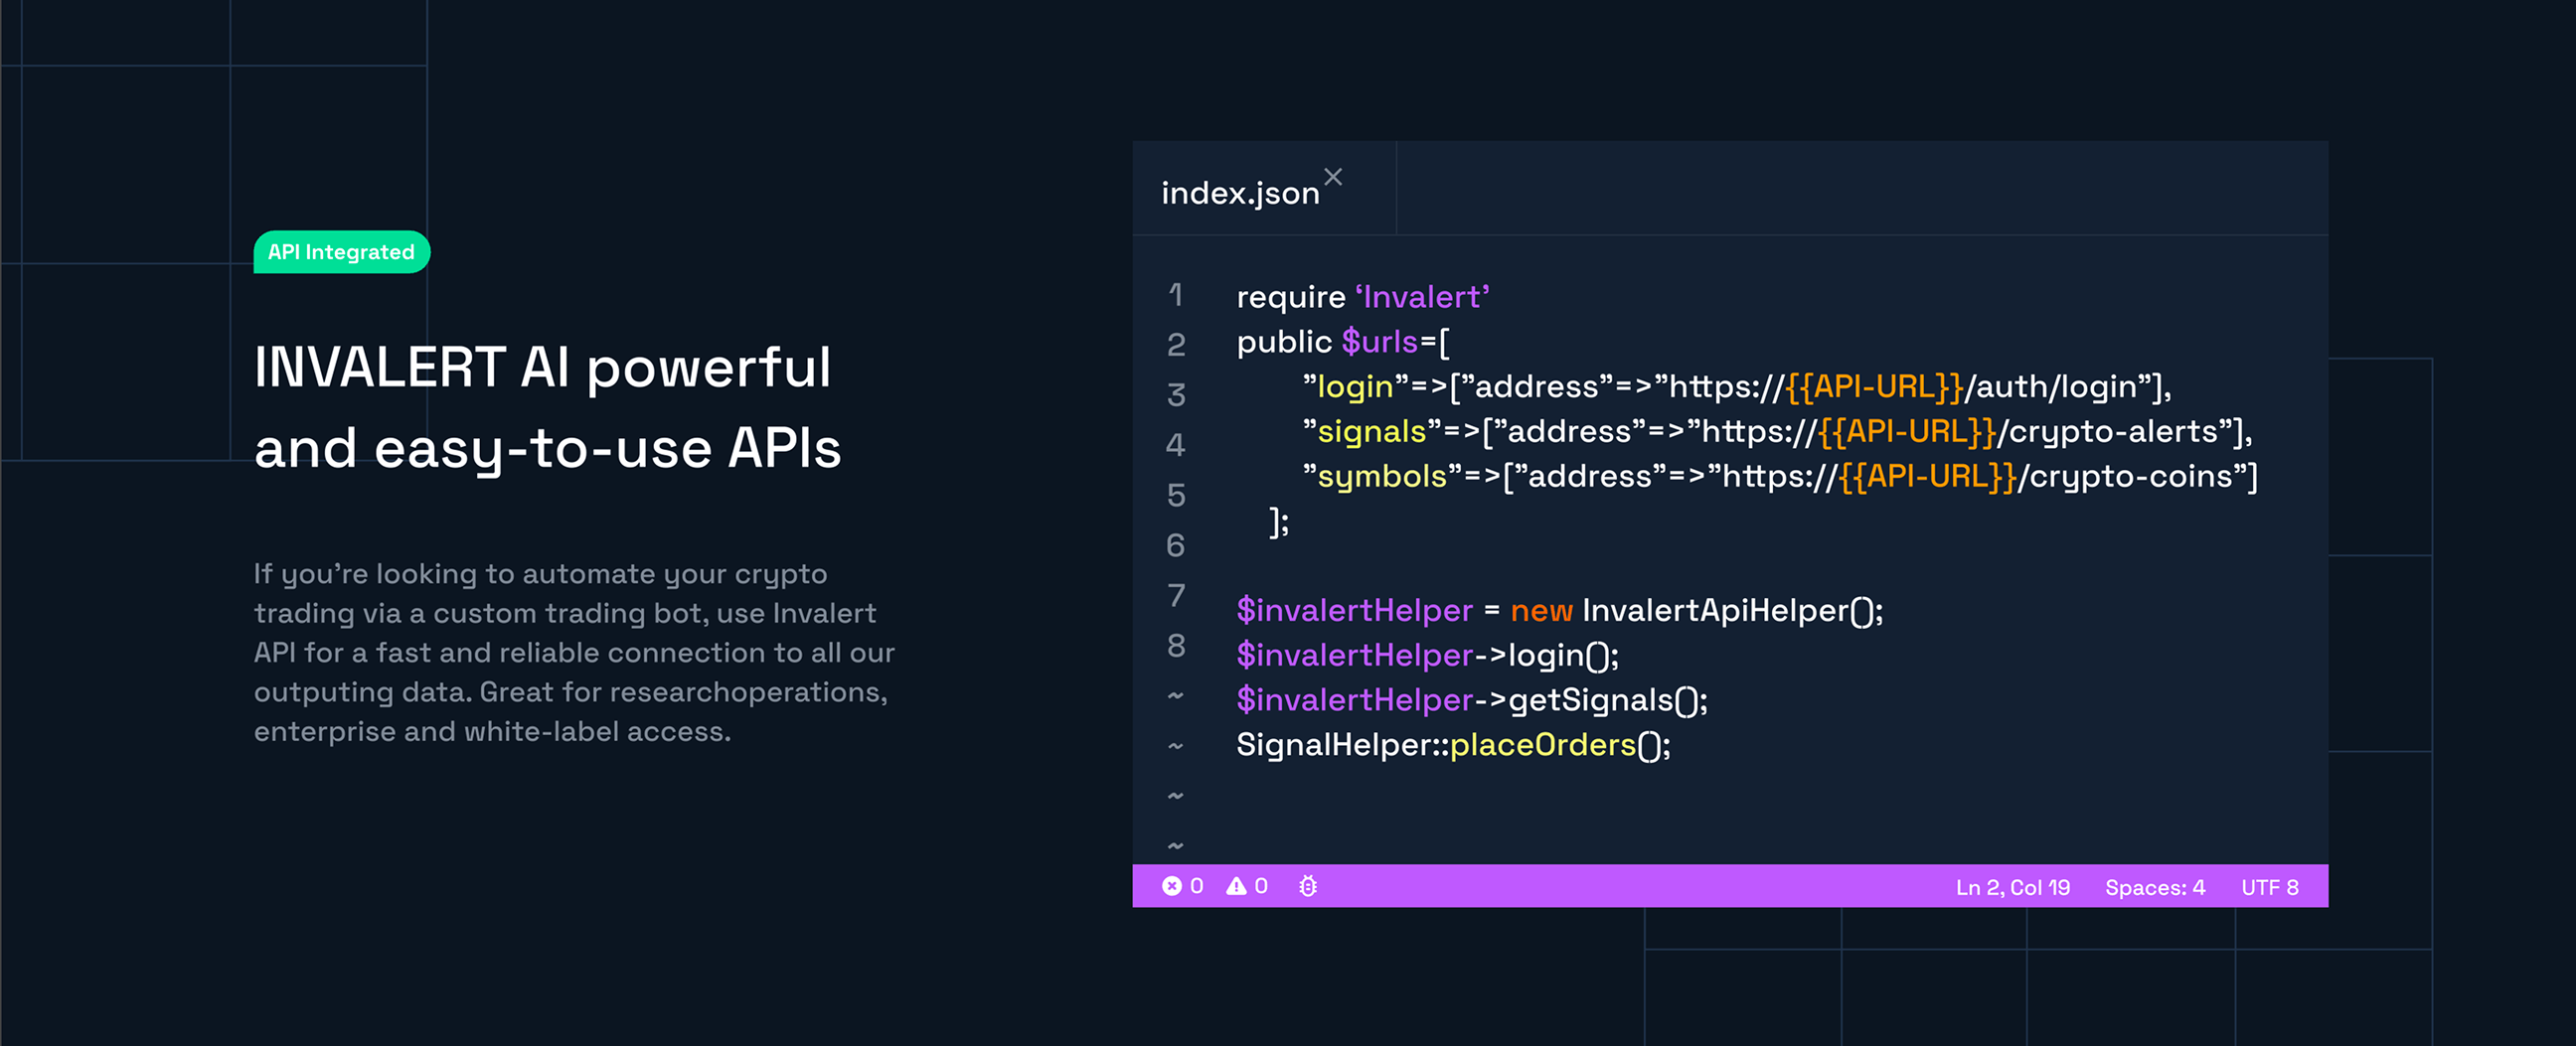Viewport: 2576px width, 1046px height.
Task: Open the debug bug icon in status bar
Action: coord(1308,886)
